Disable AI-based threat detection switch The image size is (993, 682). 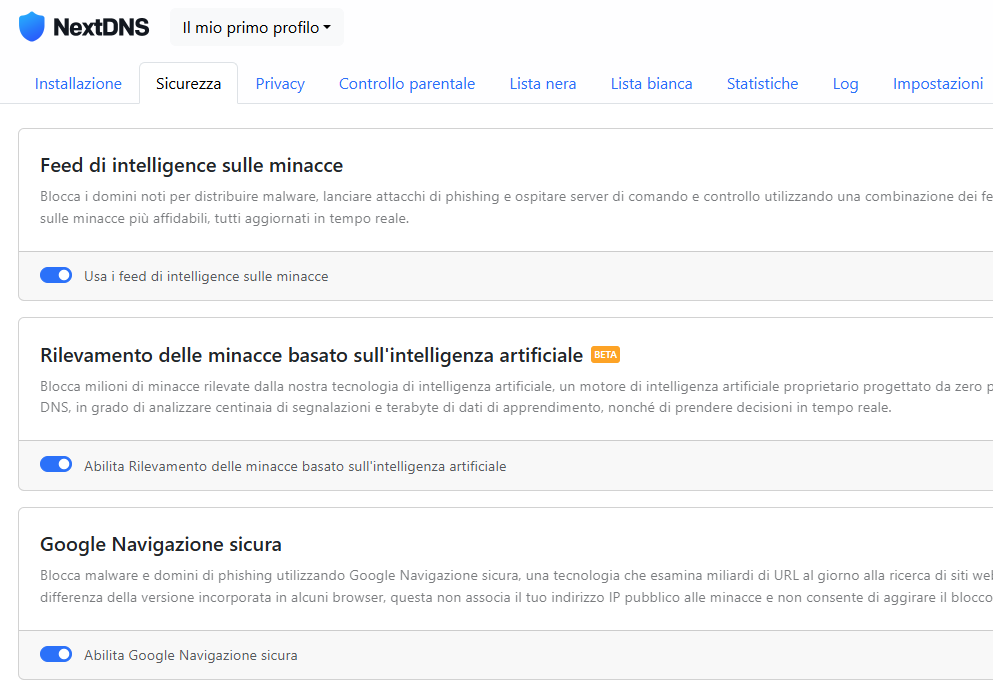tap(56, 464)
